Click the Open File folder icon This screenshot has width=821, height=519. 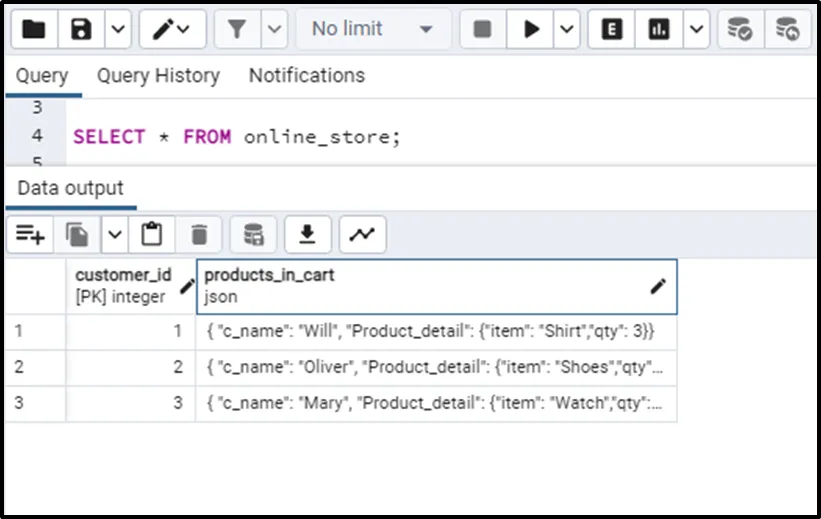pos(33,30)
